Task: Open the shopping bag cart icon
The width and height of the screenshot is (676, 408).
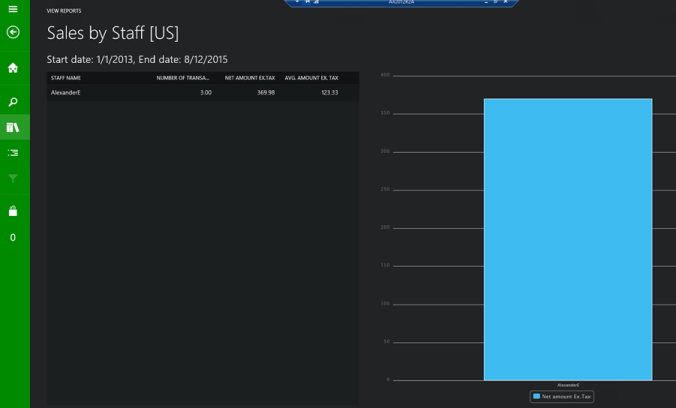Action: pyautogui.click(x=13, y=211)
